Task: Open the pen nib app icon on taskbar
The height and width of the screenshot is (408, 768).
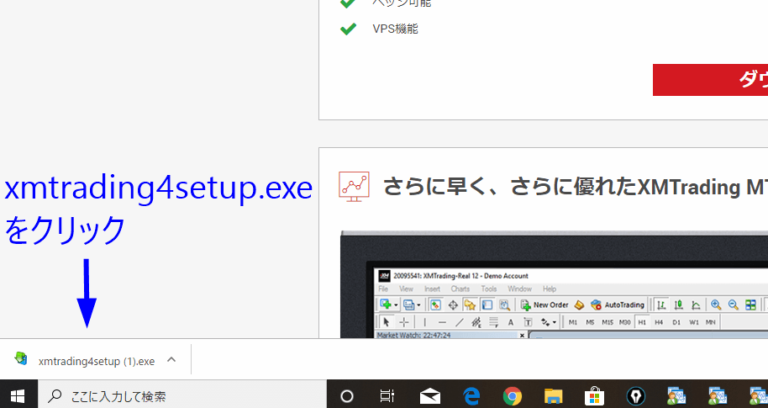Action: 636,396
